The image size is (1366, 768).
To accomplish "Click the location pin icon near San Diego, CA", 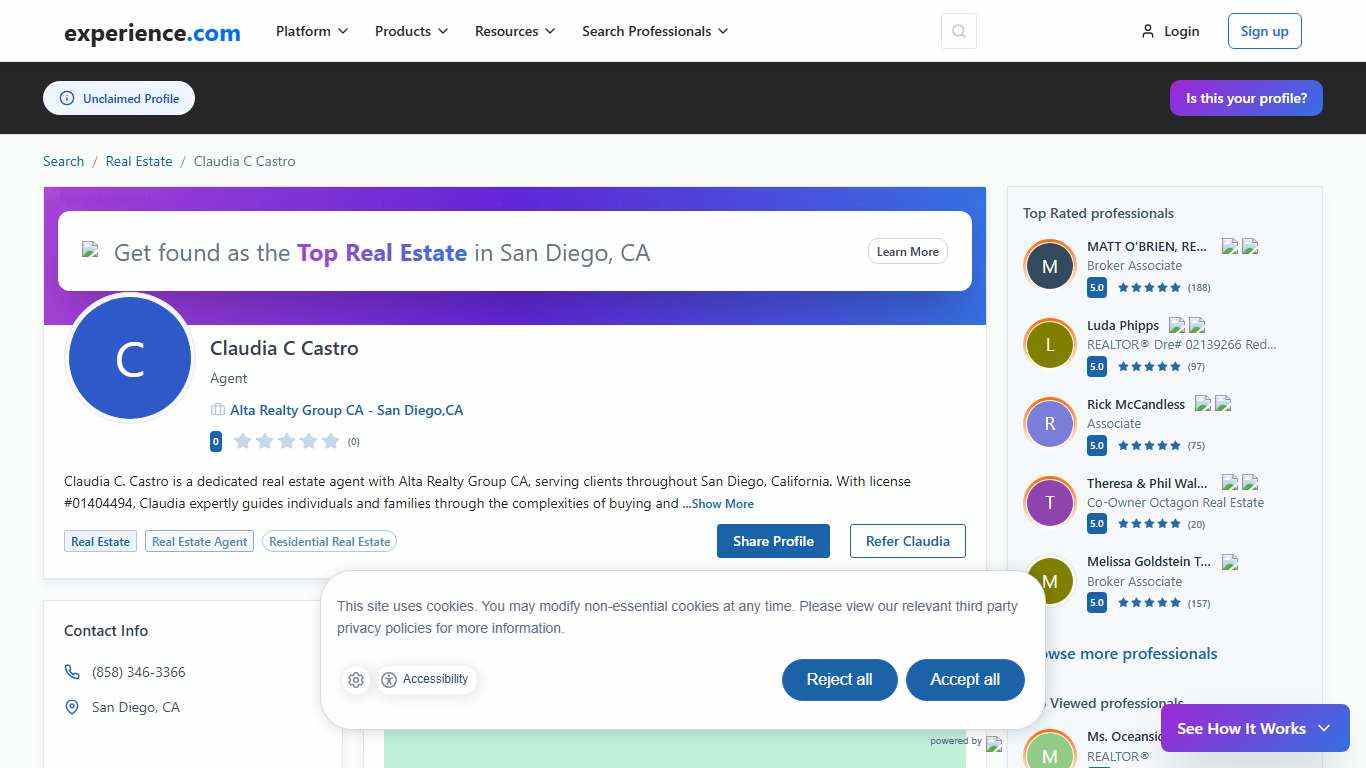I will tap(71, 707).
